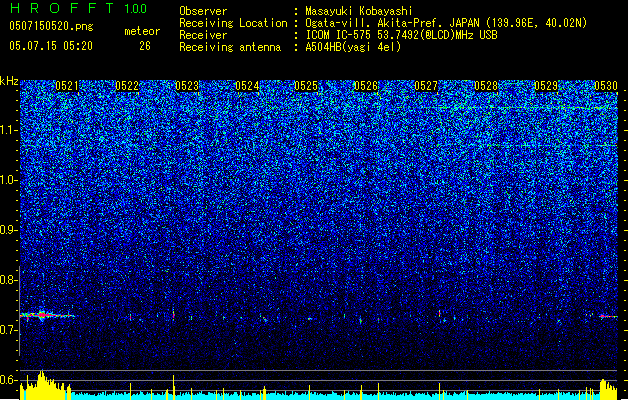
Task: Click the 0.9 frequency axis label
Action: click(8, 230)
